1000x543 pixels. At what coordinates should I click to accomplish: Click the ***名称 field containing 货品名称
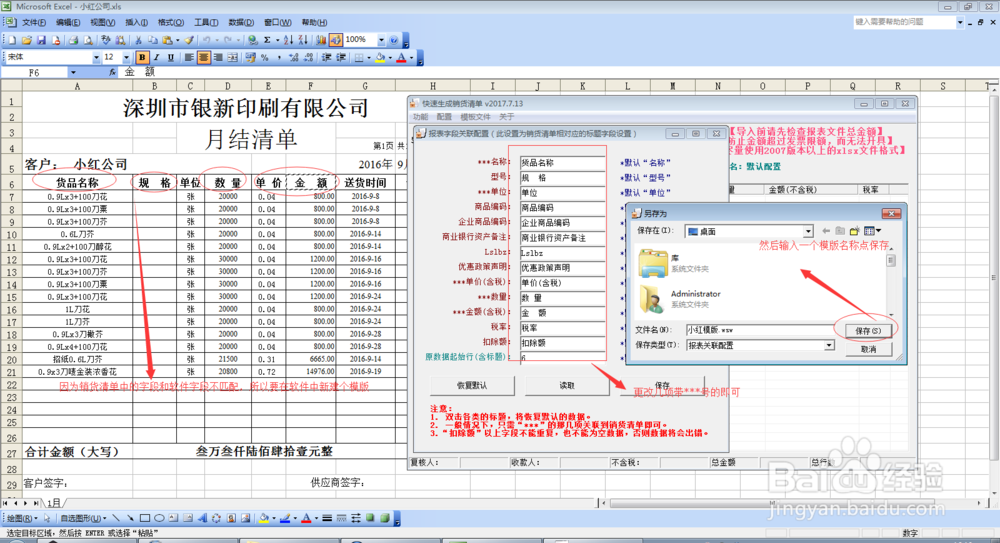(x=562, y=163)
